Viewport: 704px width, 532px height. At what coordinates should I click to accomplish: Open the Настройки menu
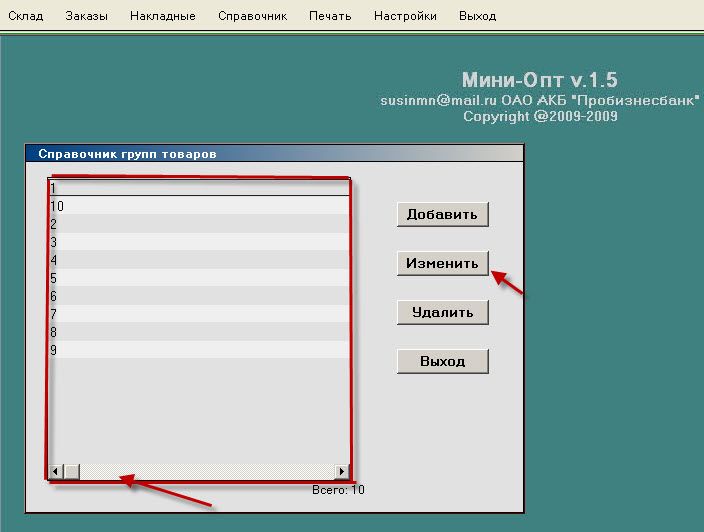405,16
